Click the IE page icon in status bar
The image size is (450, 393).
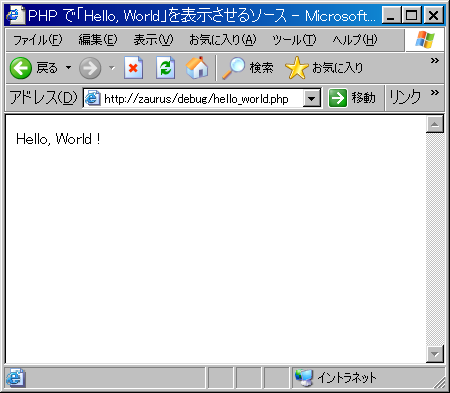click(15, 378)
